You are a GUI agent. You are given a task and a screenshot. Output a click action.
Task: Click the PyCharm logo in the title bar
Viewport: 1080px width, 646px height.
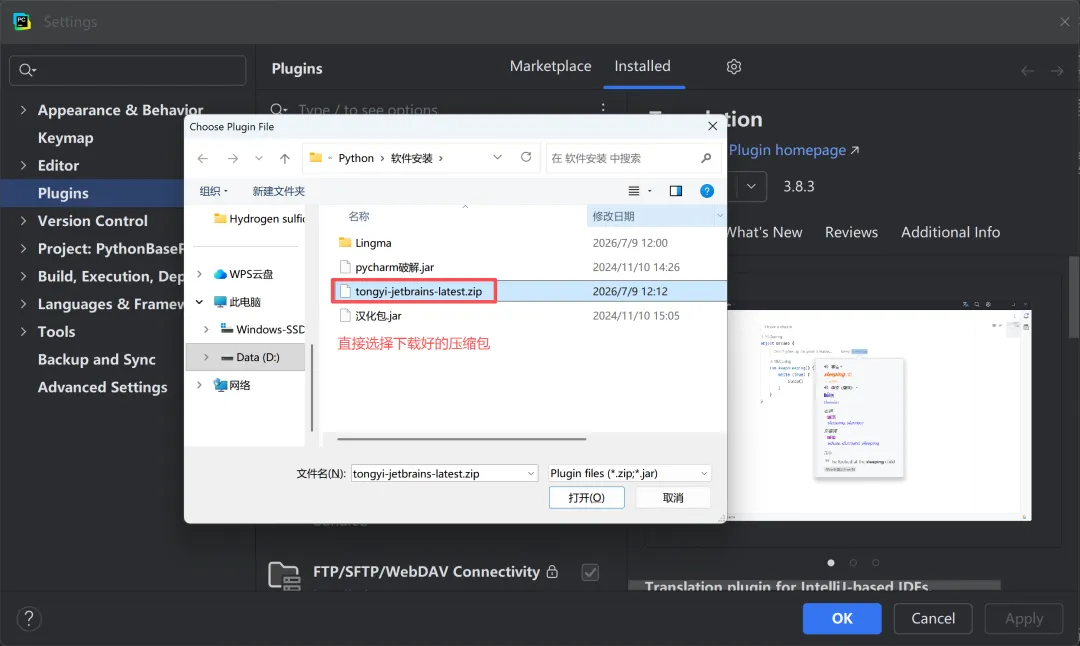click(21, 21)
